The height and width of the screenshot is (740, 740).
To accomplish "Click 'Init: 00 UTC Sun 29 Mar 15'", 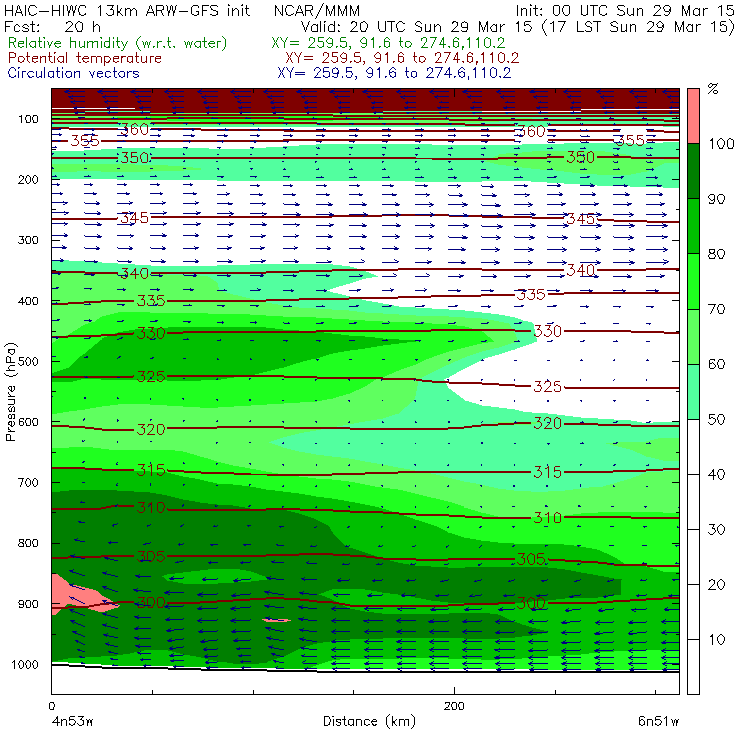I will click(x=624, y=10).
